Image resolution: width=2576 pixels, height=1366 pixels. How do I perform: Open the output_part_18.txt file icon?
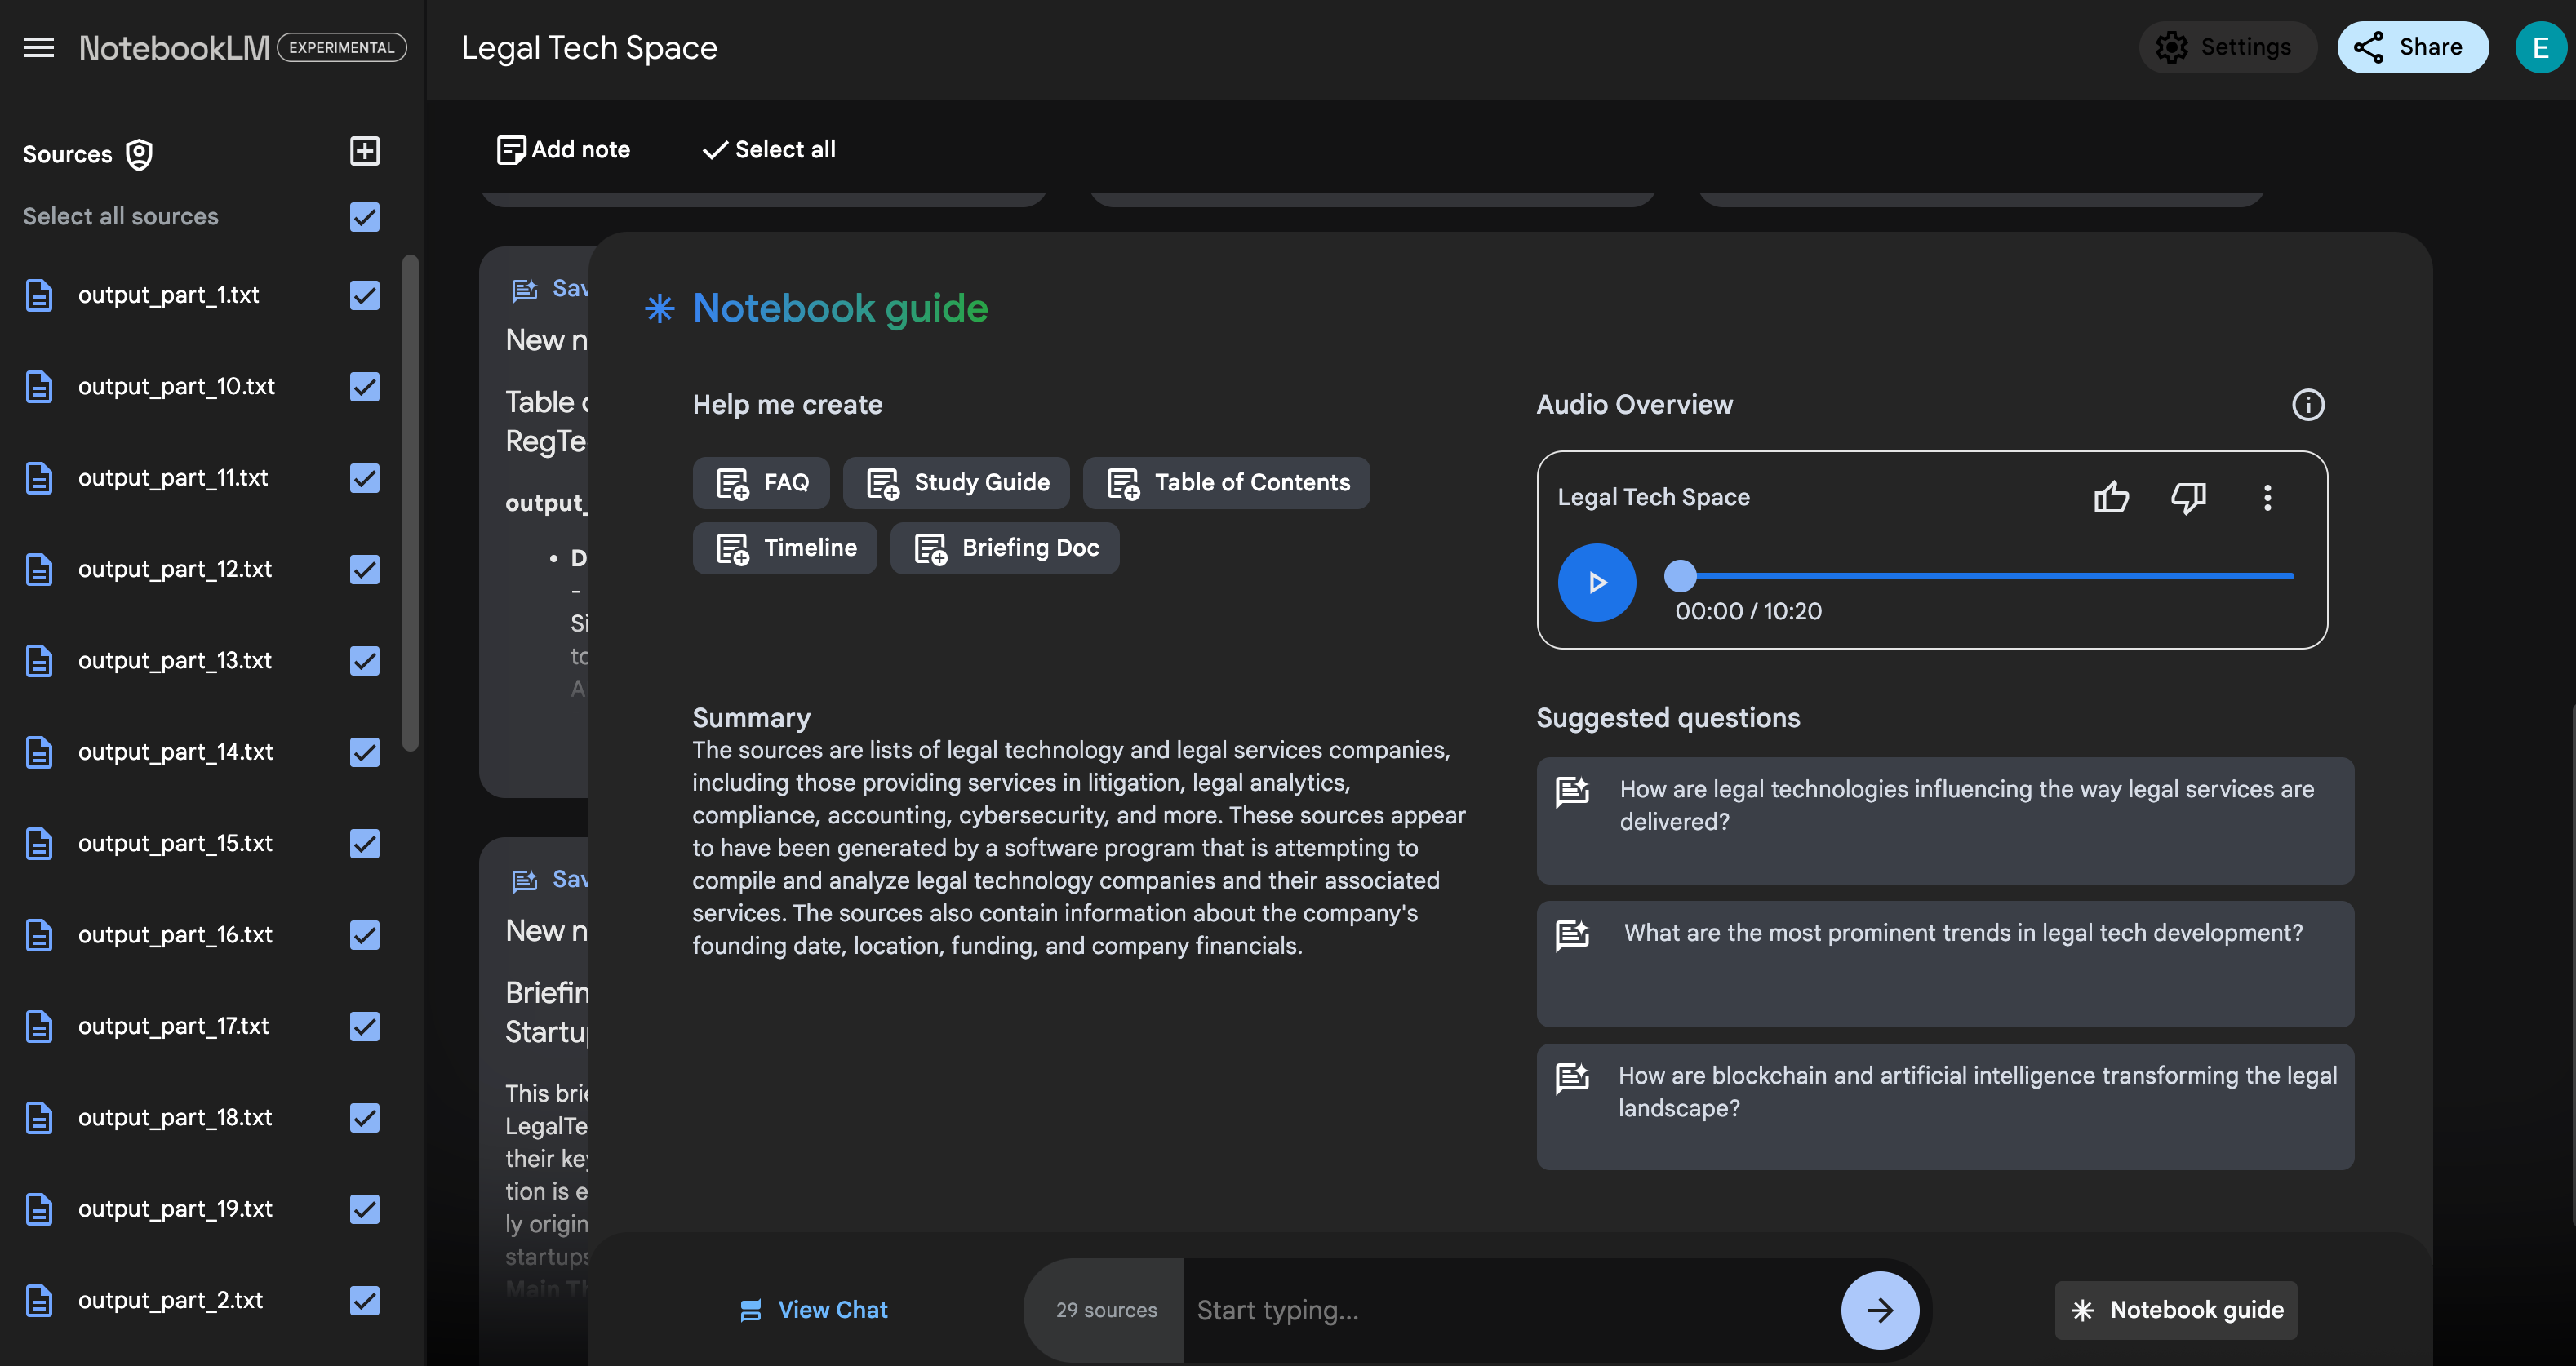coord(39,1118)
